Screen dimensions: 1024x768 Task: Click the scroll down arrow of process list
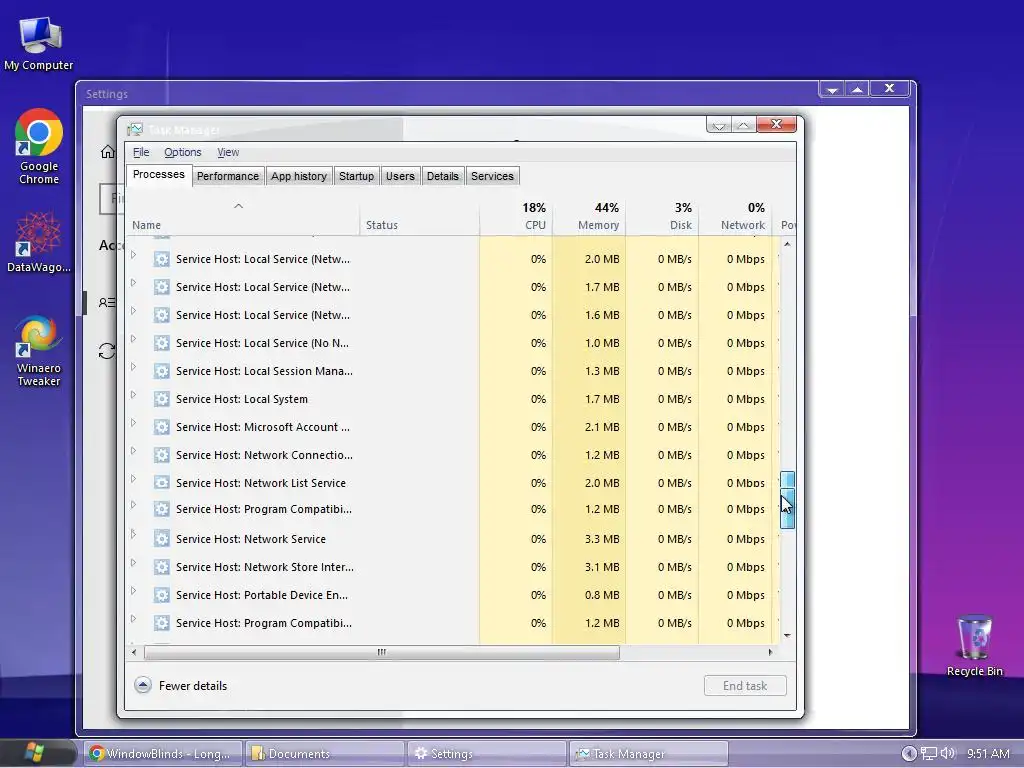pyautogui.click(x=787, y=635)
